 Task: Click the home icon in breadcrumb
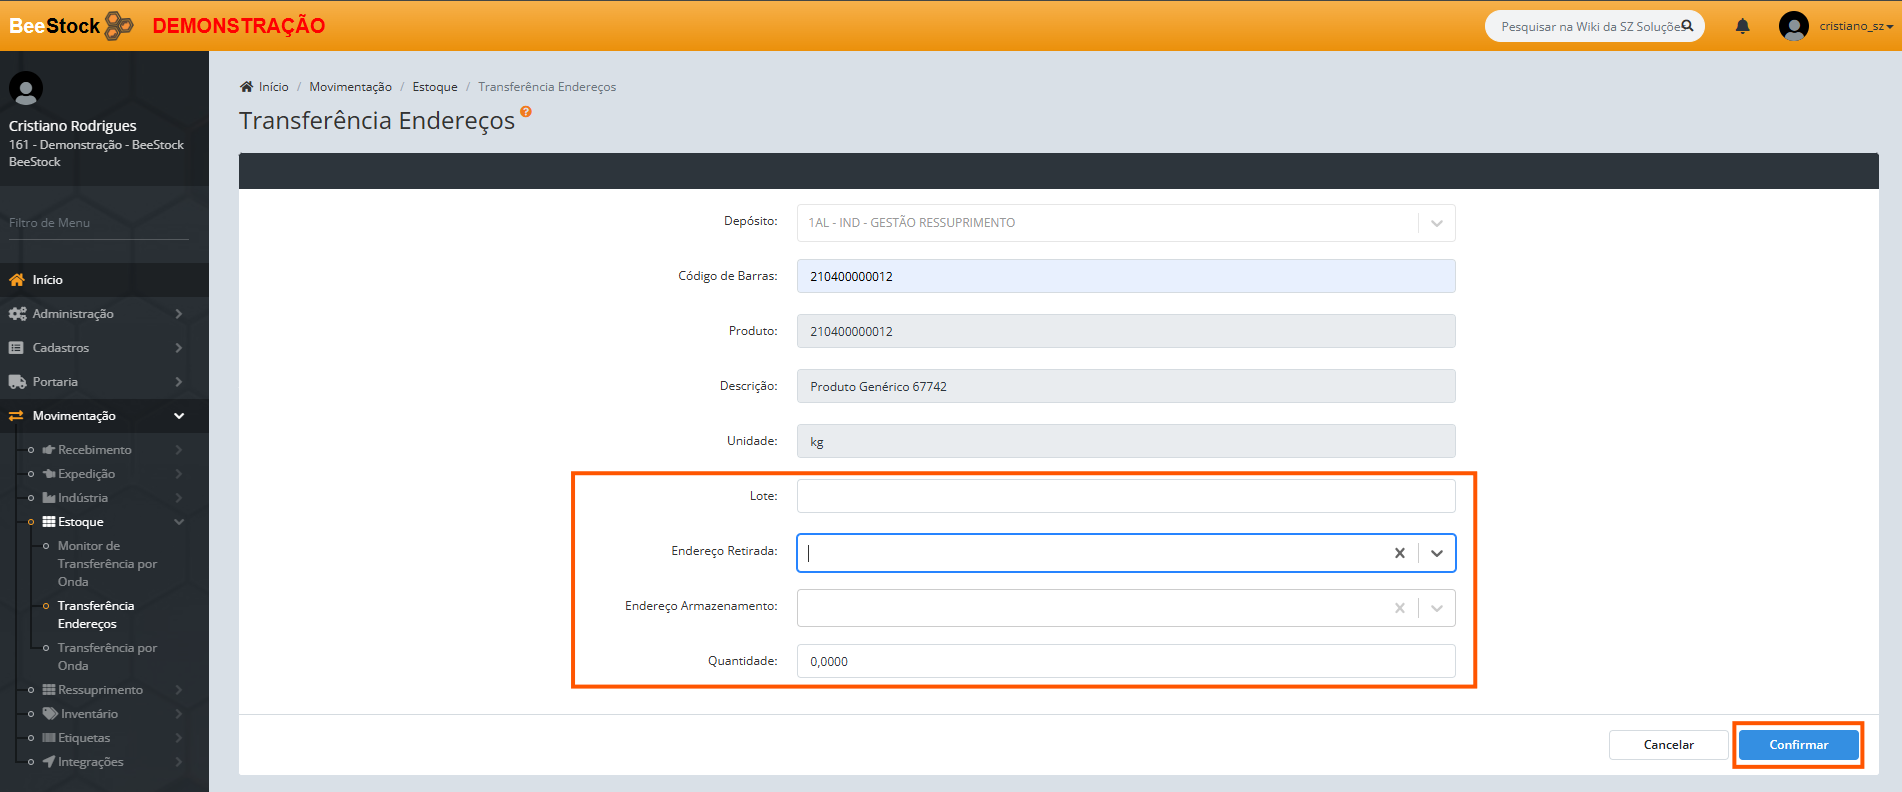pyautogui.click(x=246, y=87)
